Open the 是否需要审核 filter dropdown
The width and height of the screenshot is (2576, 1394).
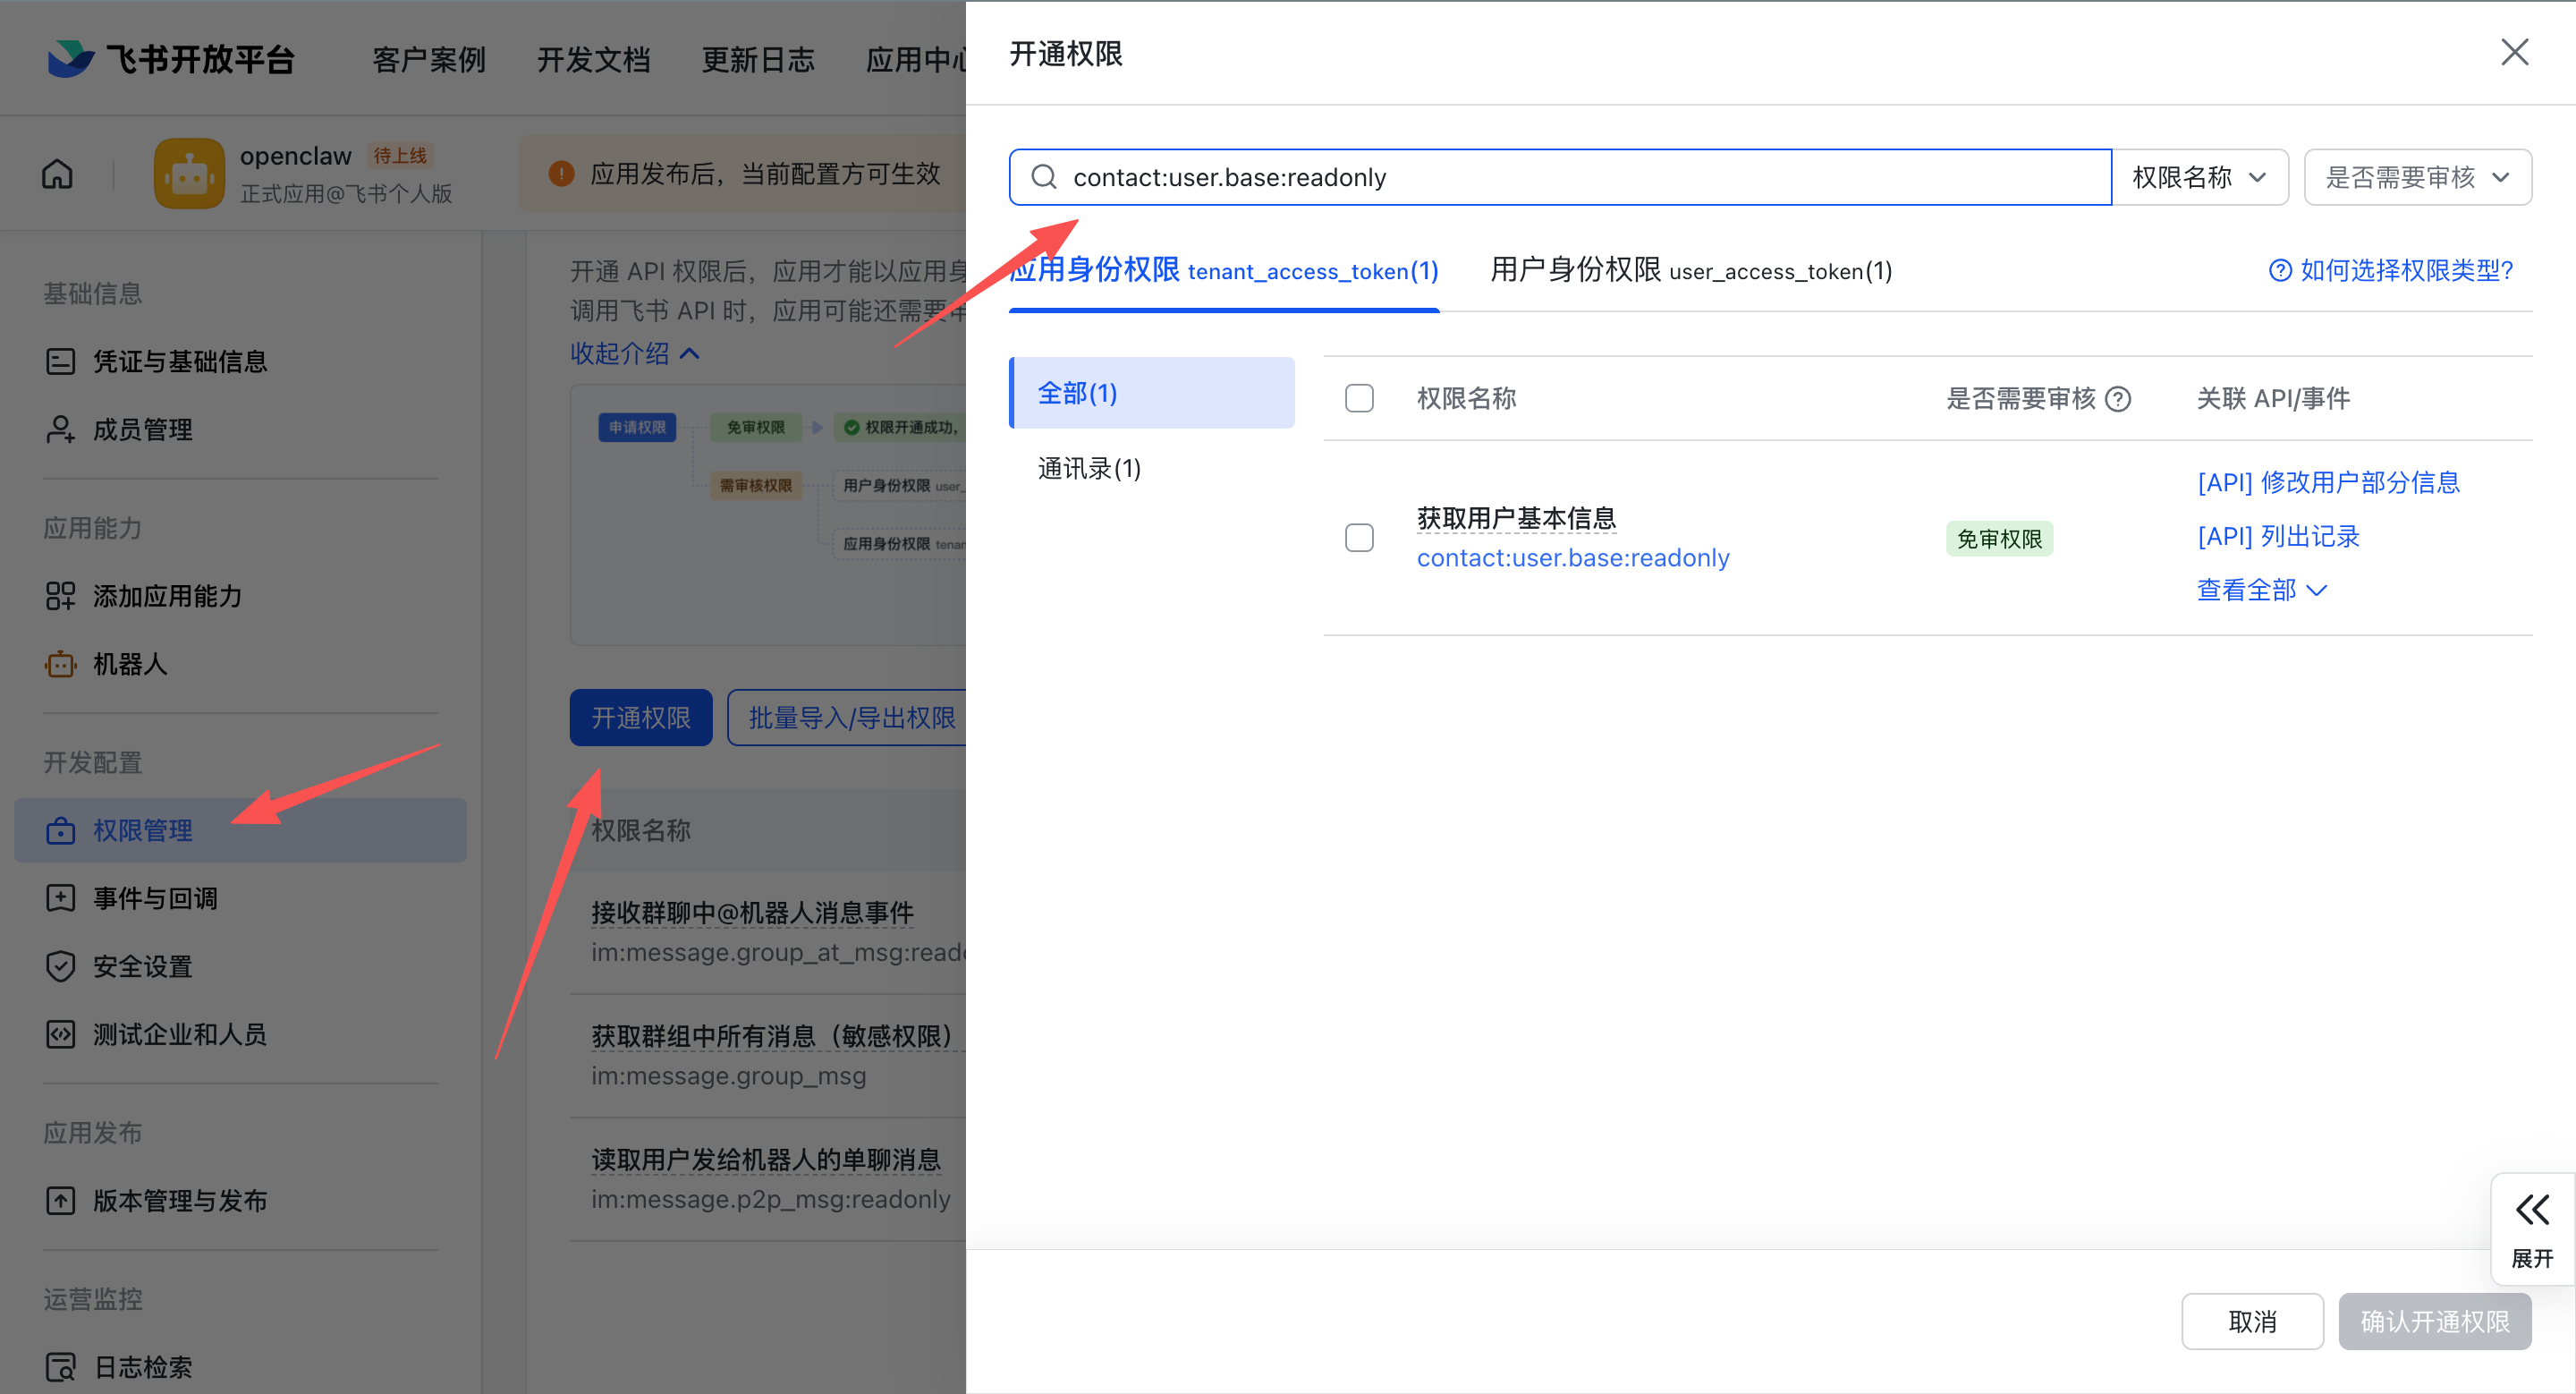pos(2417,177)
